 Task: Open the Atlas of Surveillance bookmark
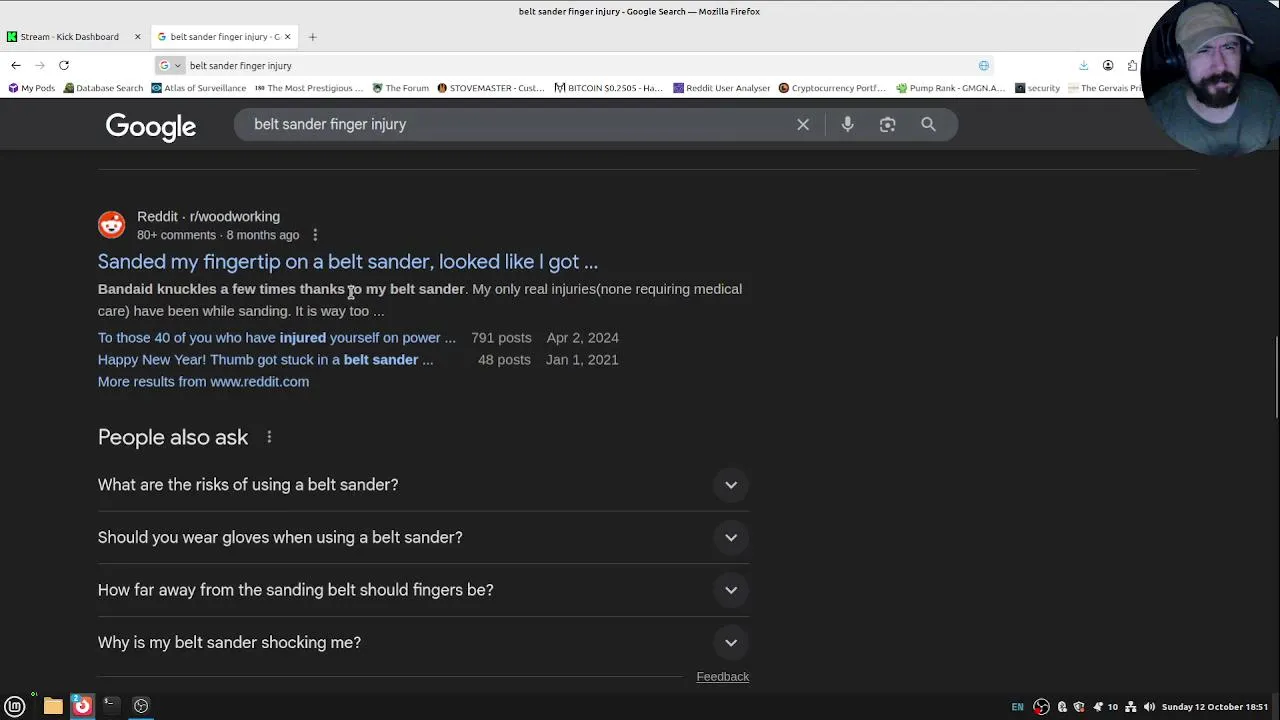(198, 88)
